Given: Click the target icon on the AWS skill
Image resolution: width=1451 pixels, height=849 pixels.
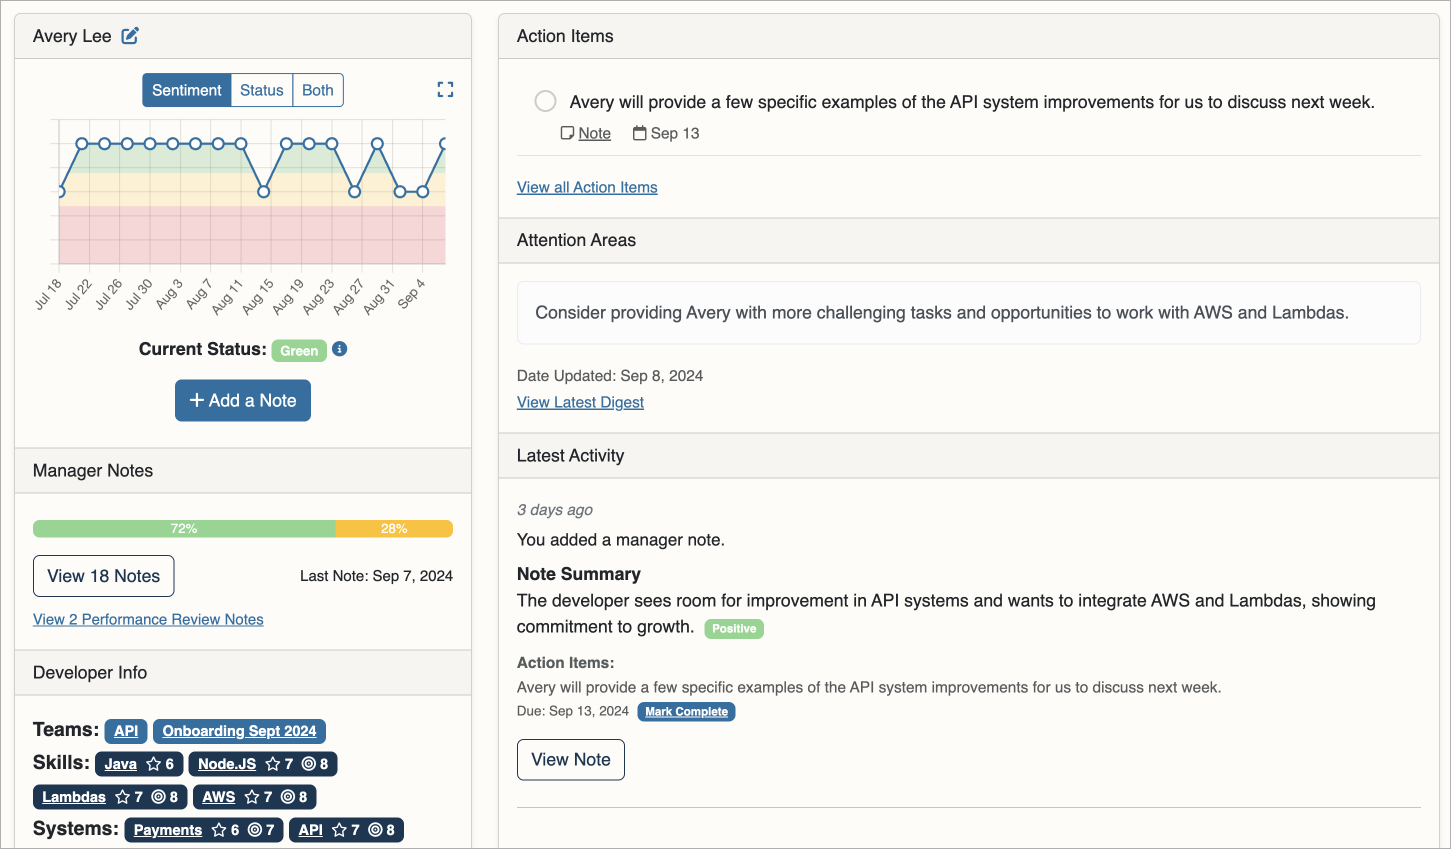Looking at the screenshot, I should (288, 797).
